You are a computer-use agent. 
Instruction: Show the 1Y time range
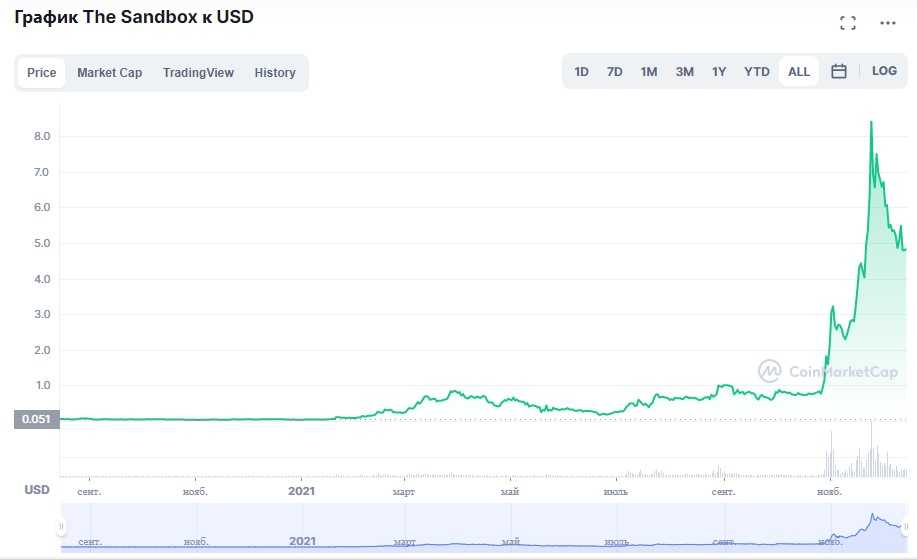coord(719,72)
